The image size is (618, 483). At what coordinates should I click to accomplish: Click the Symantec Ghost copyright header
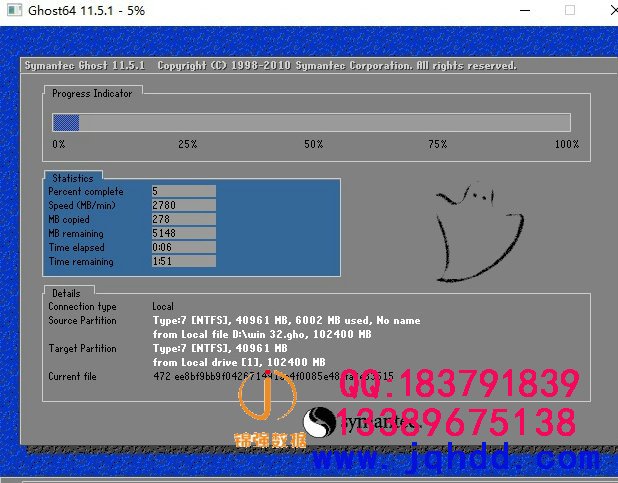tap(270, 65)
